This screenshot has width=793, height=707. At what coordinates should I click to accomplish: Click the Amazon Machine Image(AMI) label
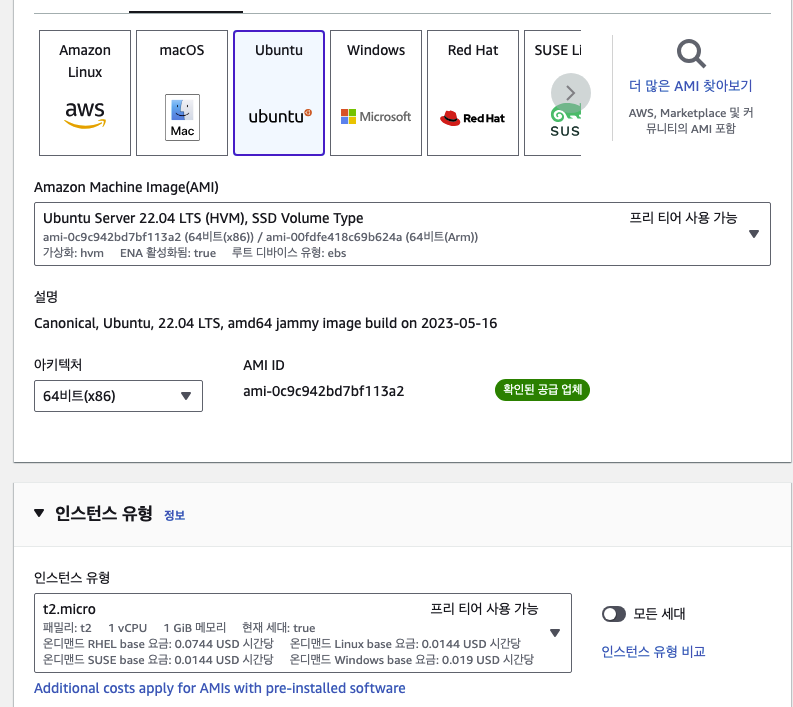[x=126, y=188]
